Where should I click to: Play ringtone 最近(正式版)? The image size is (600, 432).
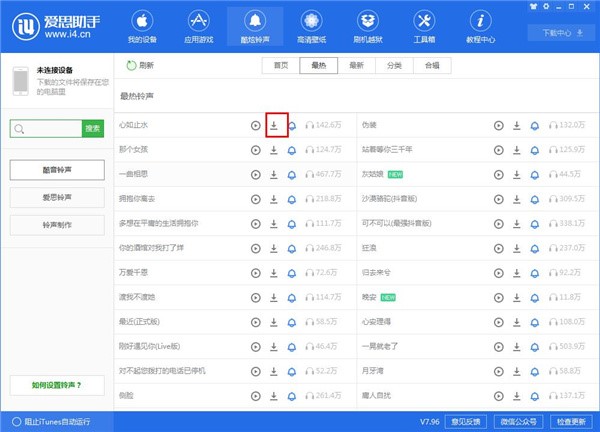tap(256, 322)
